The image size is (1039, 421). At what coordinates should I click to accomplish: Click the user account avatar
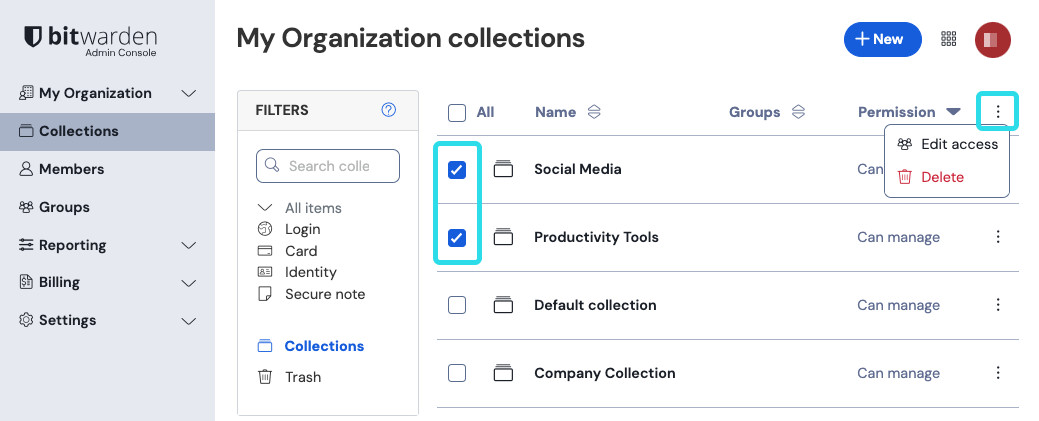(x=992, y=39)
